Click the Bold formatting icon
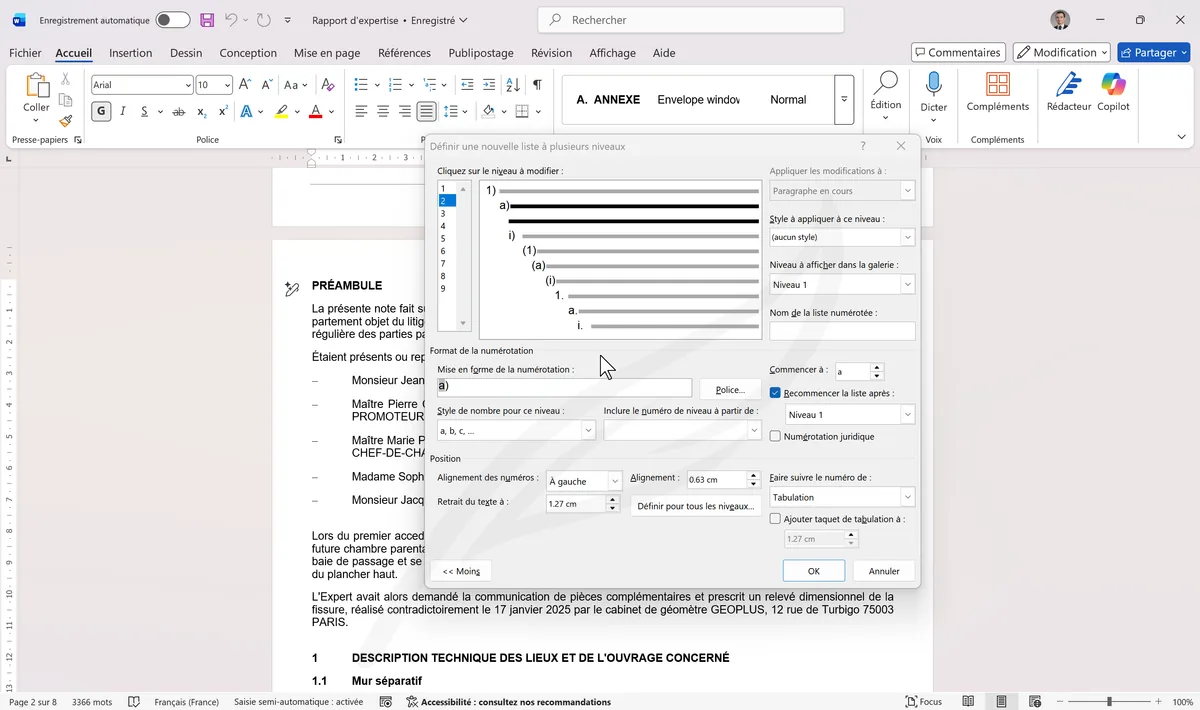This screenshot has width=1200, height=710. (101, 112)
